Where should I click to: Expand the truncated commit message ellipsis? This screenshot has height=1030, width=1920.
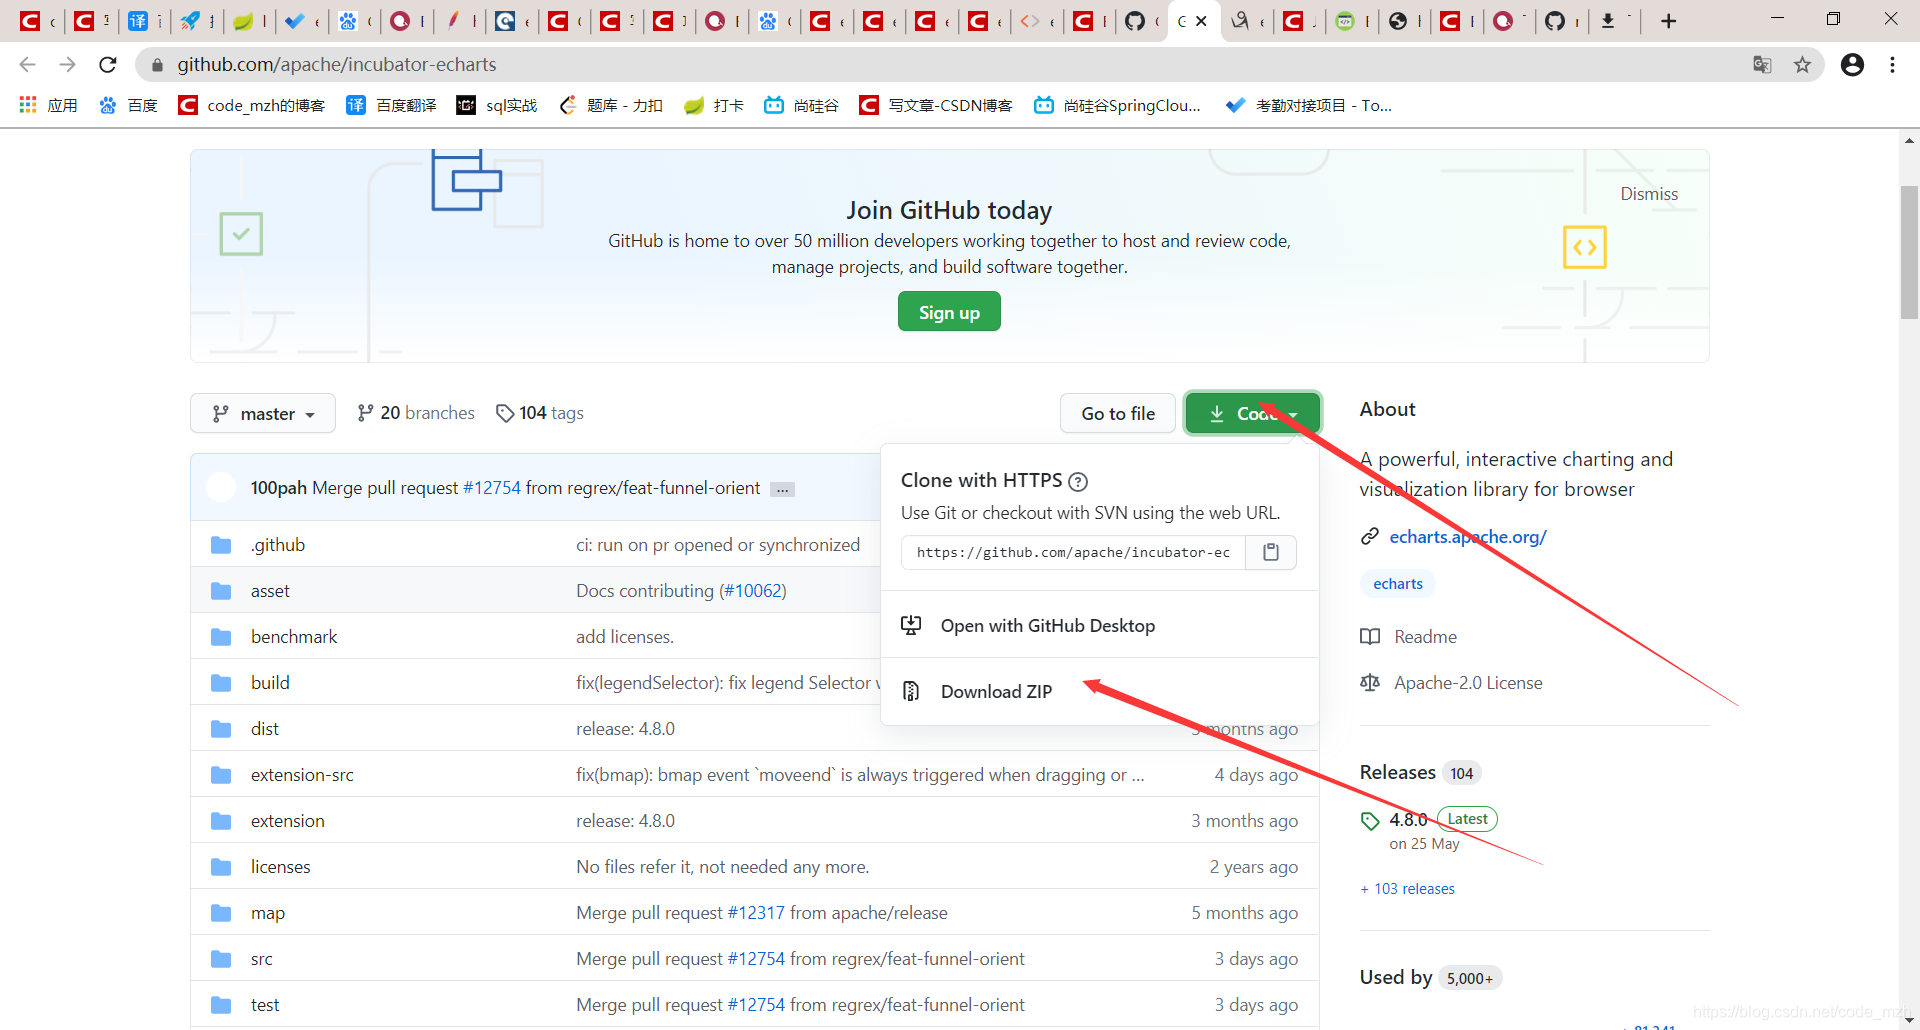[x=783, y=489]
